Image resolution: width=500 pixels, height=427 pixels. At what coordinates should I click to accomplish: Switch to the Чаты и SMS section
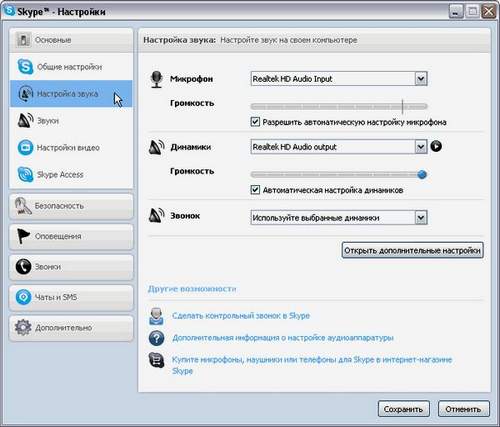click(x=71, y=297)
